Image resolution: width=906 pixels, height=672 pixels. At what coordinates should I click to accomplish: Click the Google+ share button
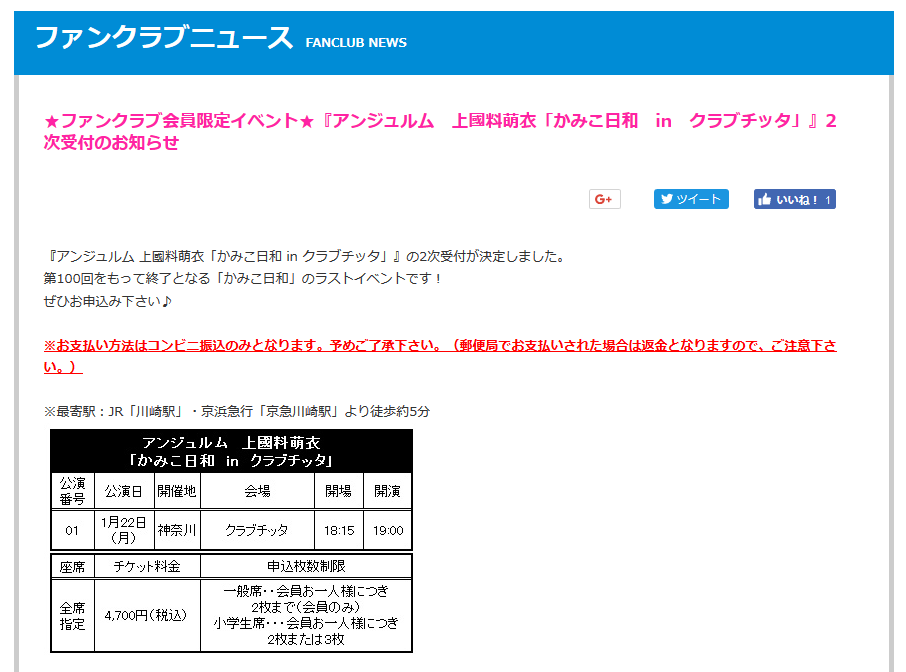tap(604, 199)
